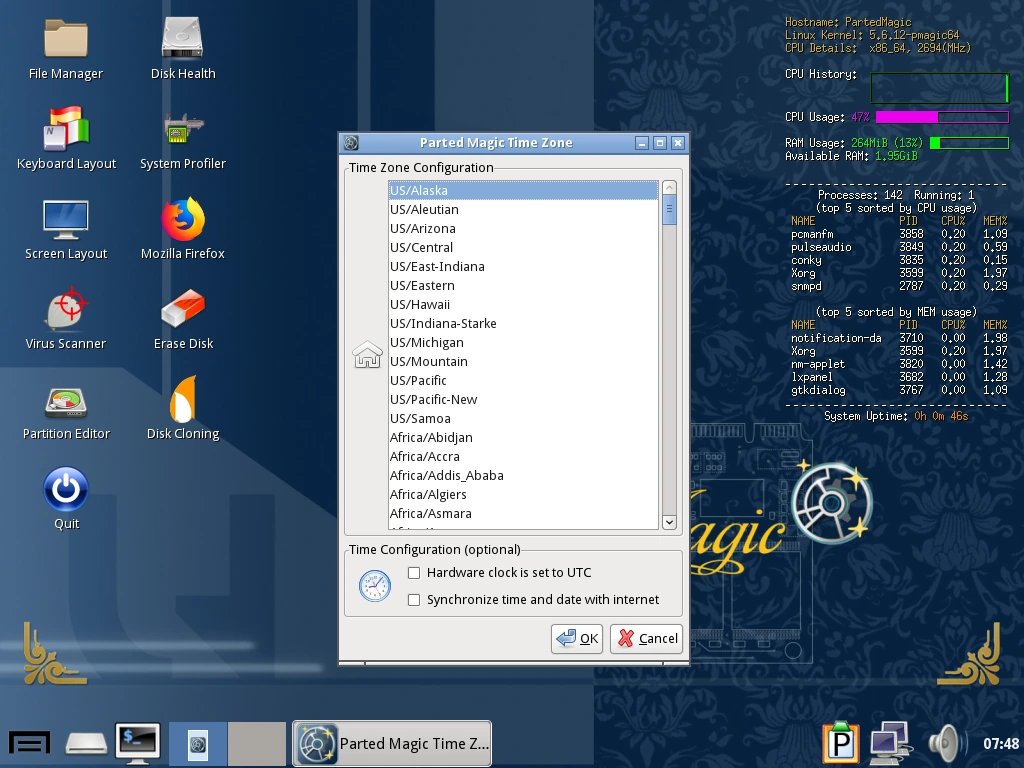Viewport: 1024px width, 768px height.
Task: Click the Quit power icon
Action: coord(65,488)
